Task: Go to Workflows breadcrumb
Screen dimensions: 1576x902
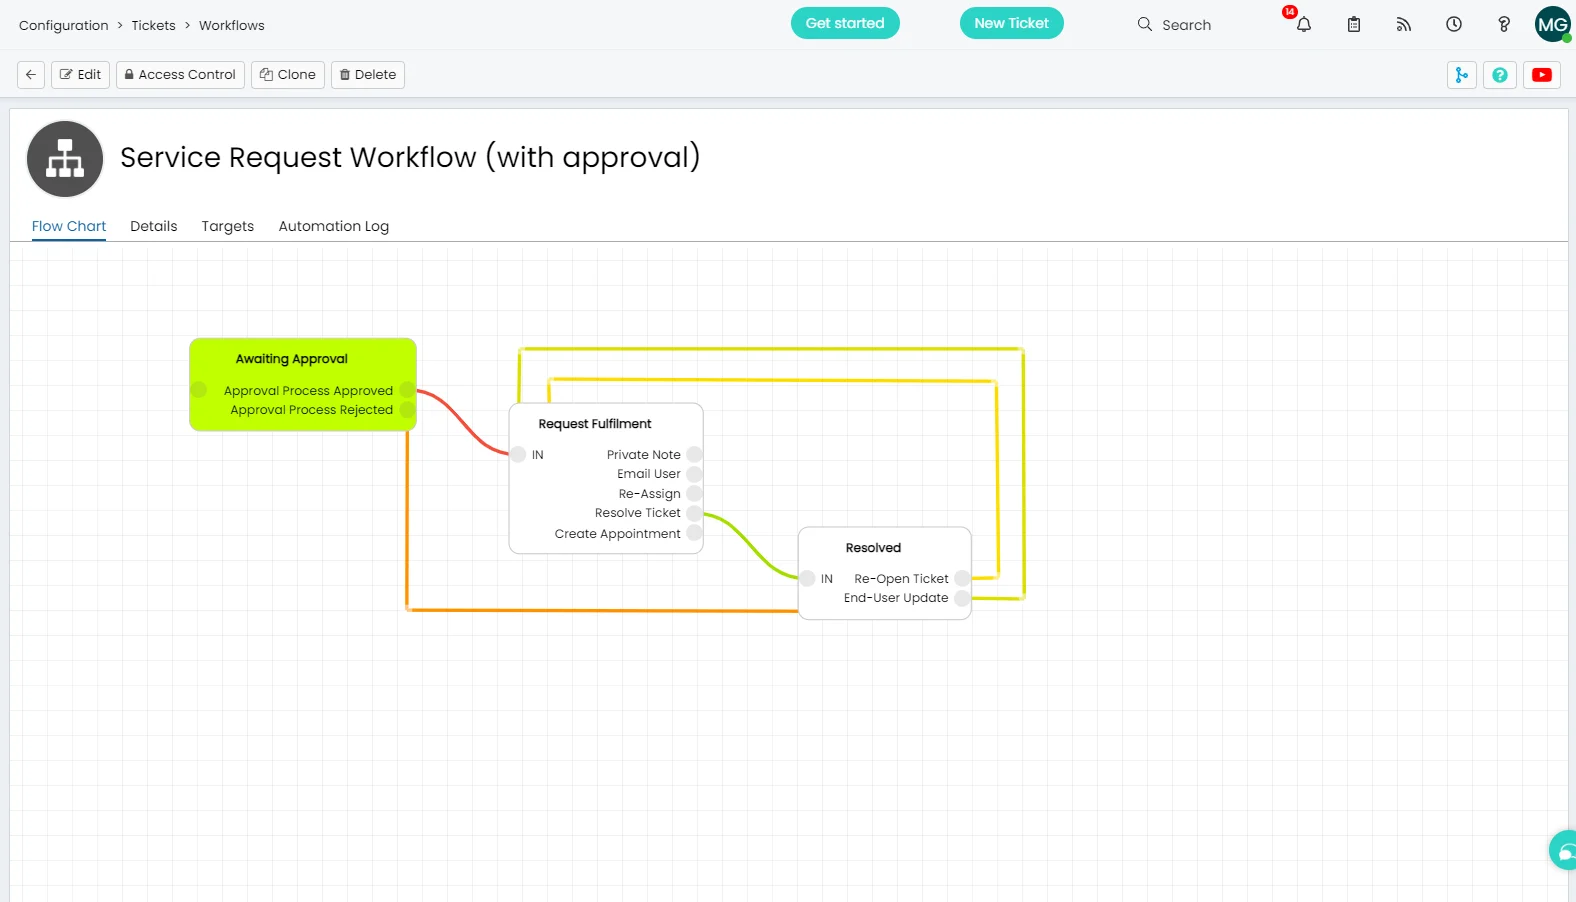Action: [232, 26]
